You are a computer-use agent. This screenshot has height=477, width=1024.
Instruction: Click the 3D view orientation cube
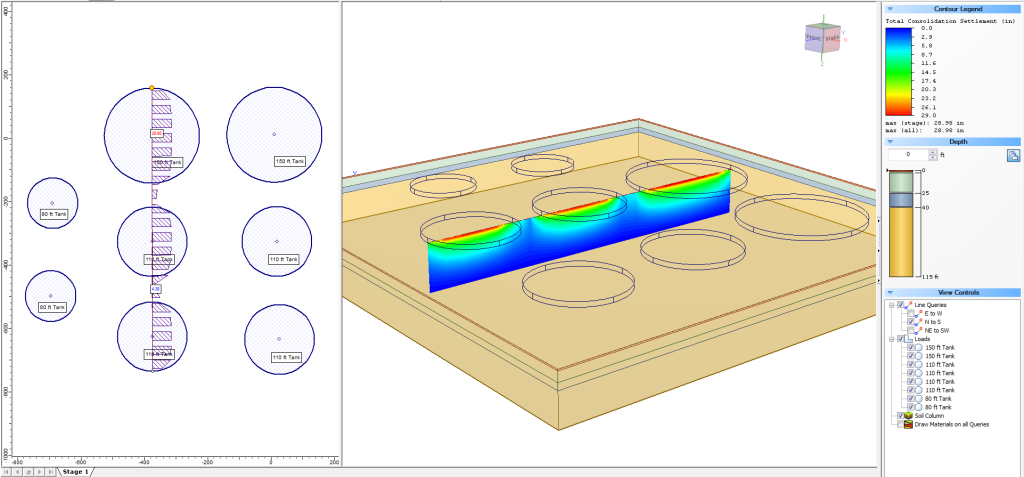click(823, 38)
